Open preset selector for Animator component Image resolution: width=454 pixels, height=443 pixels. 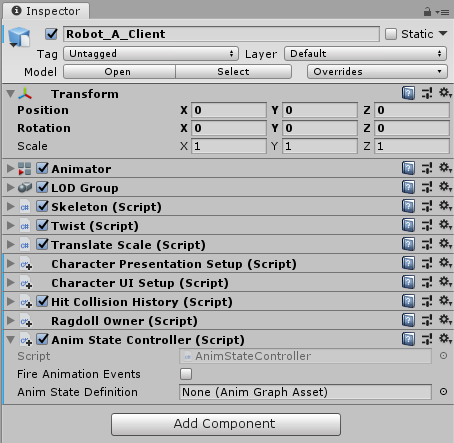coord(427,168)
